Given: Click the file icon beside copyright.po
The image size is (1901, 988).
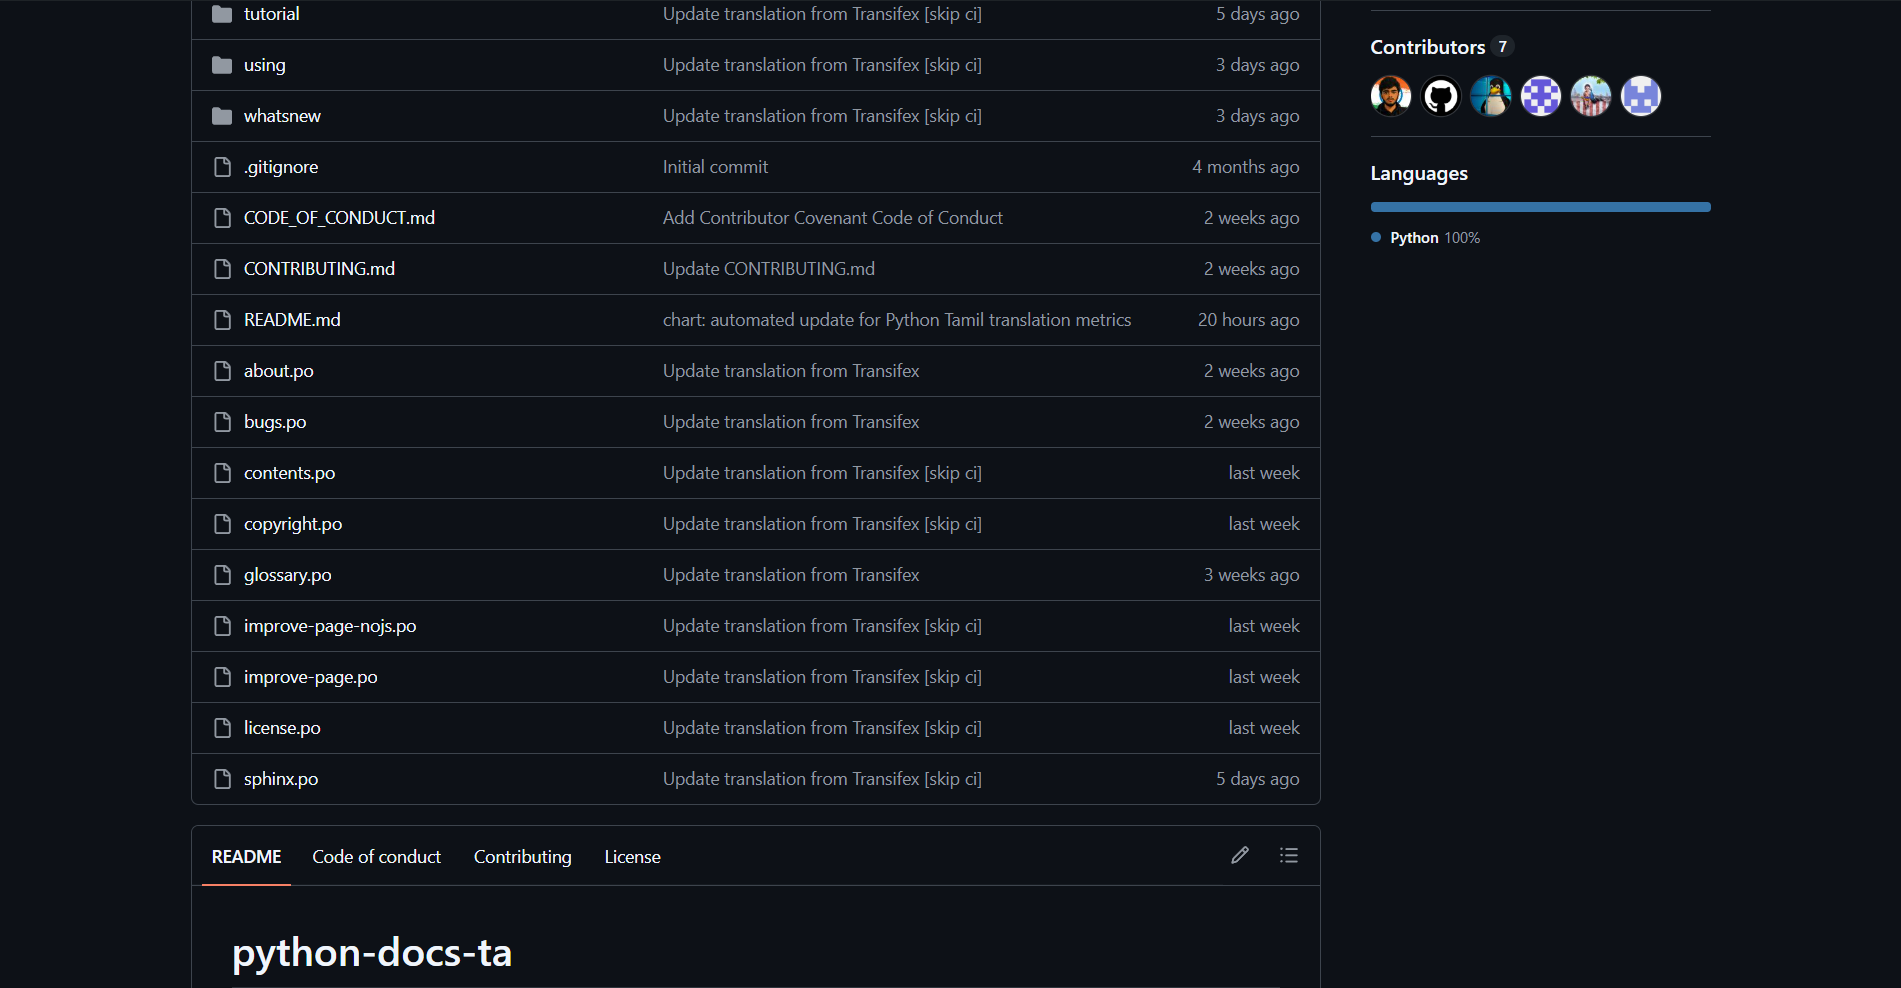Looking at the screenshot, I should tap(222, 524).
